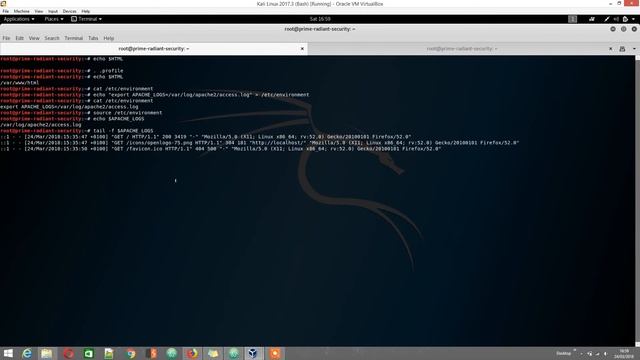640x360 pixels.
Task: Click the "source /etc/environment" command line
Action: point(81,113)
